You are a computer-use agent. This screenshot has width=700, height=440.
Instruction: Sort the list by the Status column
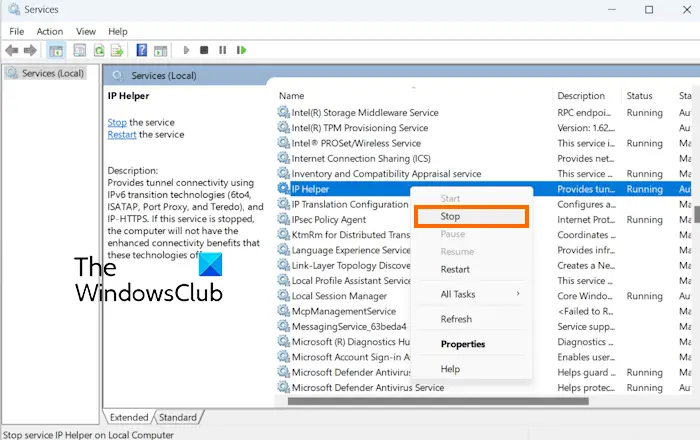click(x=639, y=95)
